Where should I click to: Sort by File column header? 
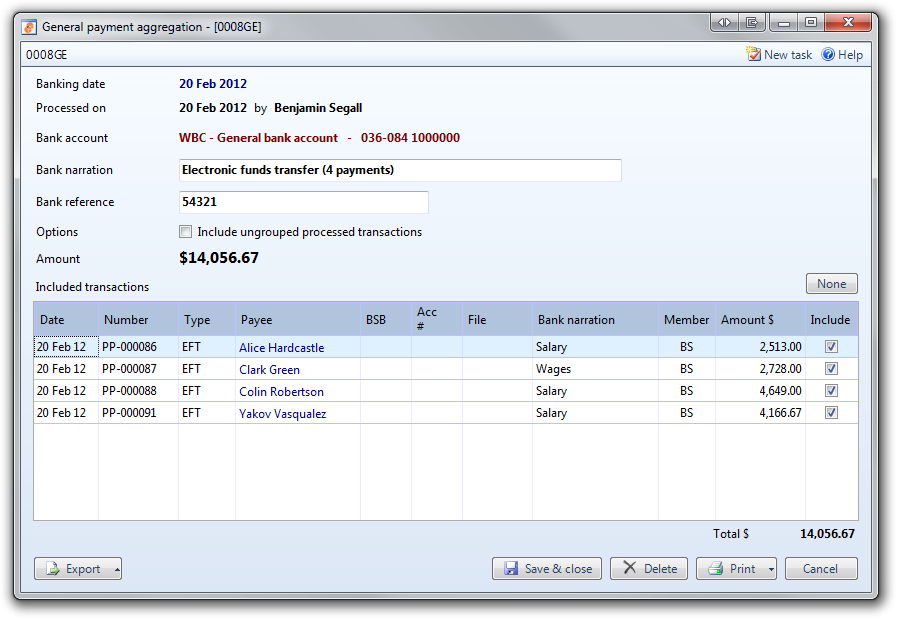coord(497,320)
